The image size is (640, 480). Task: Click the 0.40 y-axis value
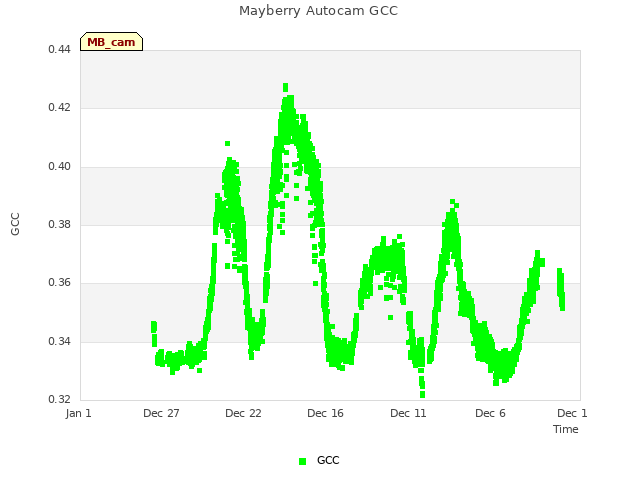click(x=60, y=167)
